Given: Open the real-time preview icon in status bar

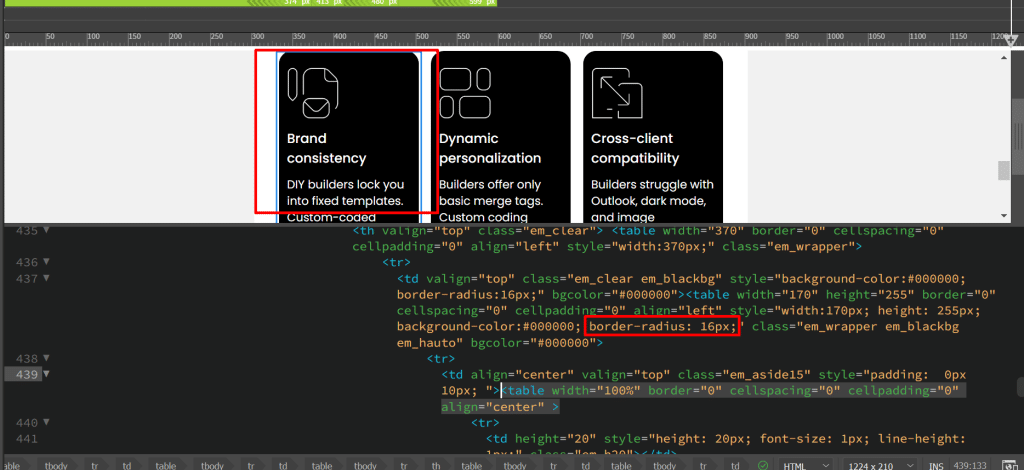Looking at the screenshot, I should (1012, 465).
